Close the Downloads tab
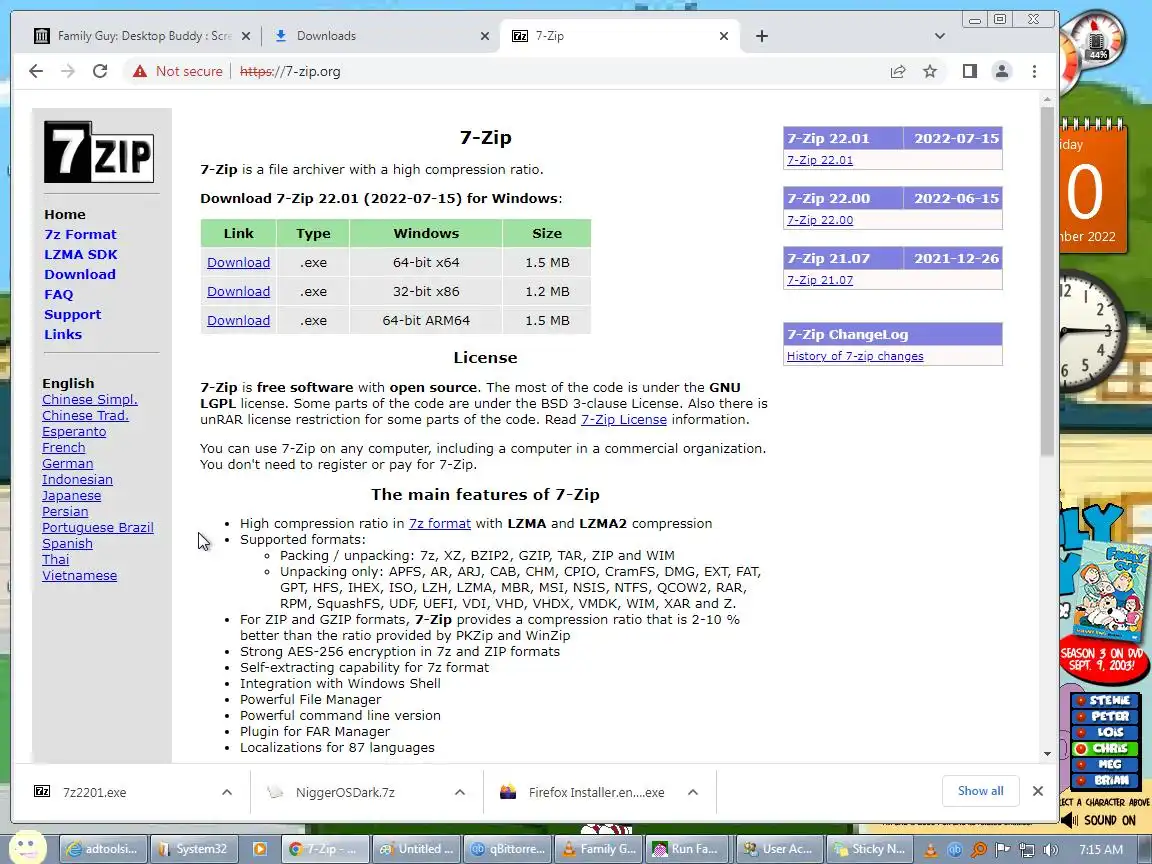Screen dimensions: 1152x864 484,36
